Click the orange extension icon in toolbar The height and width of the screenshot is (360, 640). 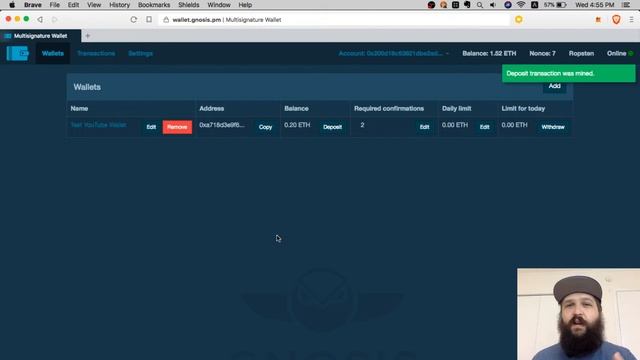(x=598, y=20)
